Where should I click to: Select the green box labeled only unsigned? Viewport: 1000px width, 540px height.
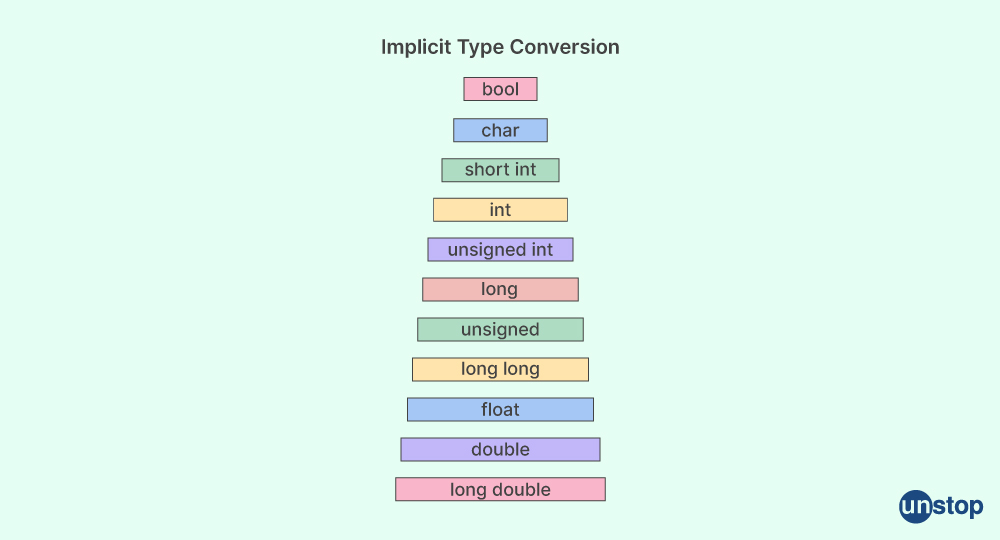click(x=501, y=330)
